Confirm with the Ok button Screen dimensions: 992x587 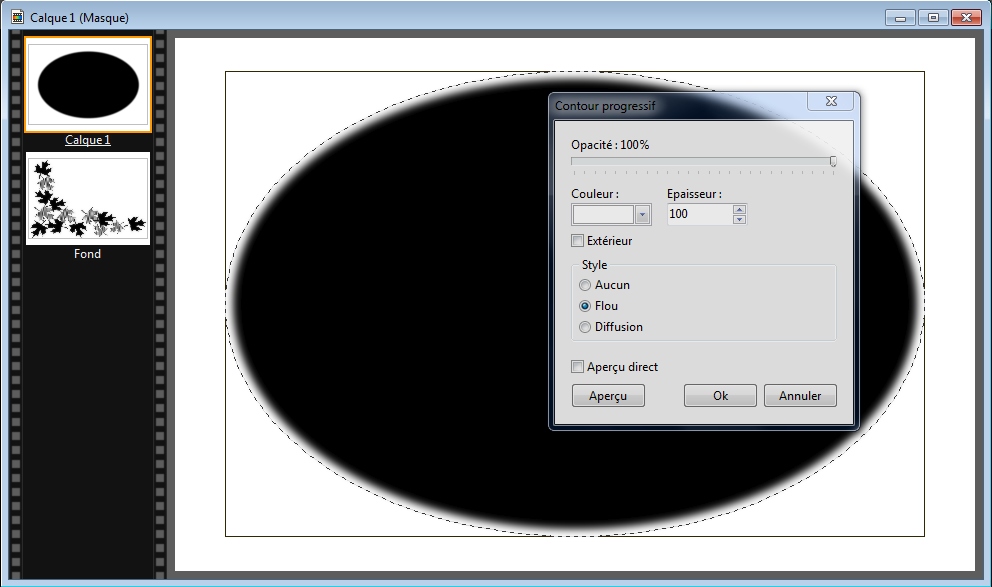click(x=720, y=395)
